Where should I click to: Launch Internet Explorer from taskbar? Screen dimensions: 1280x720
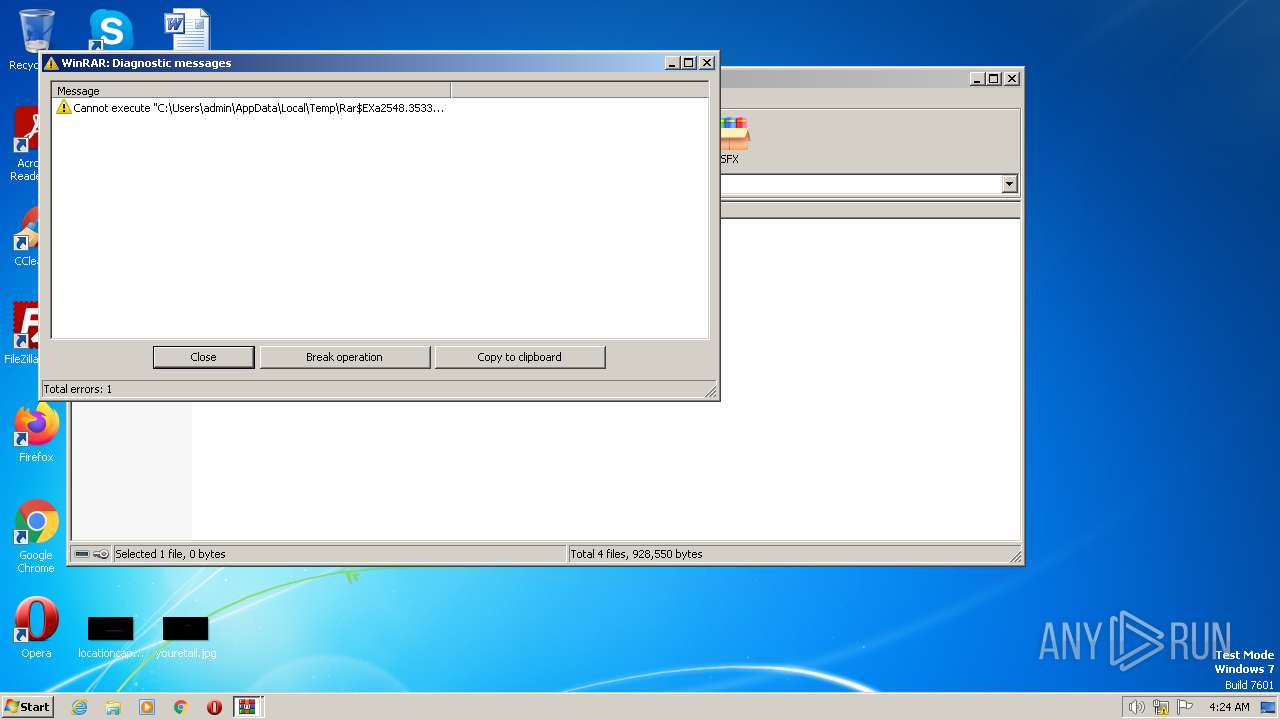(x=79, y=707)
